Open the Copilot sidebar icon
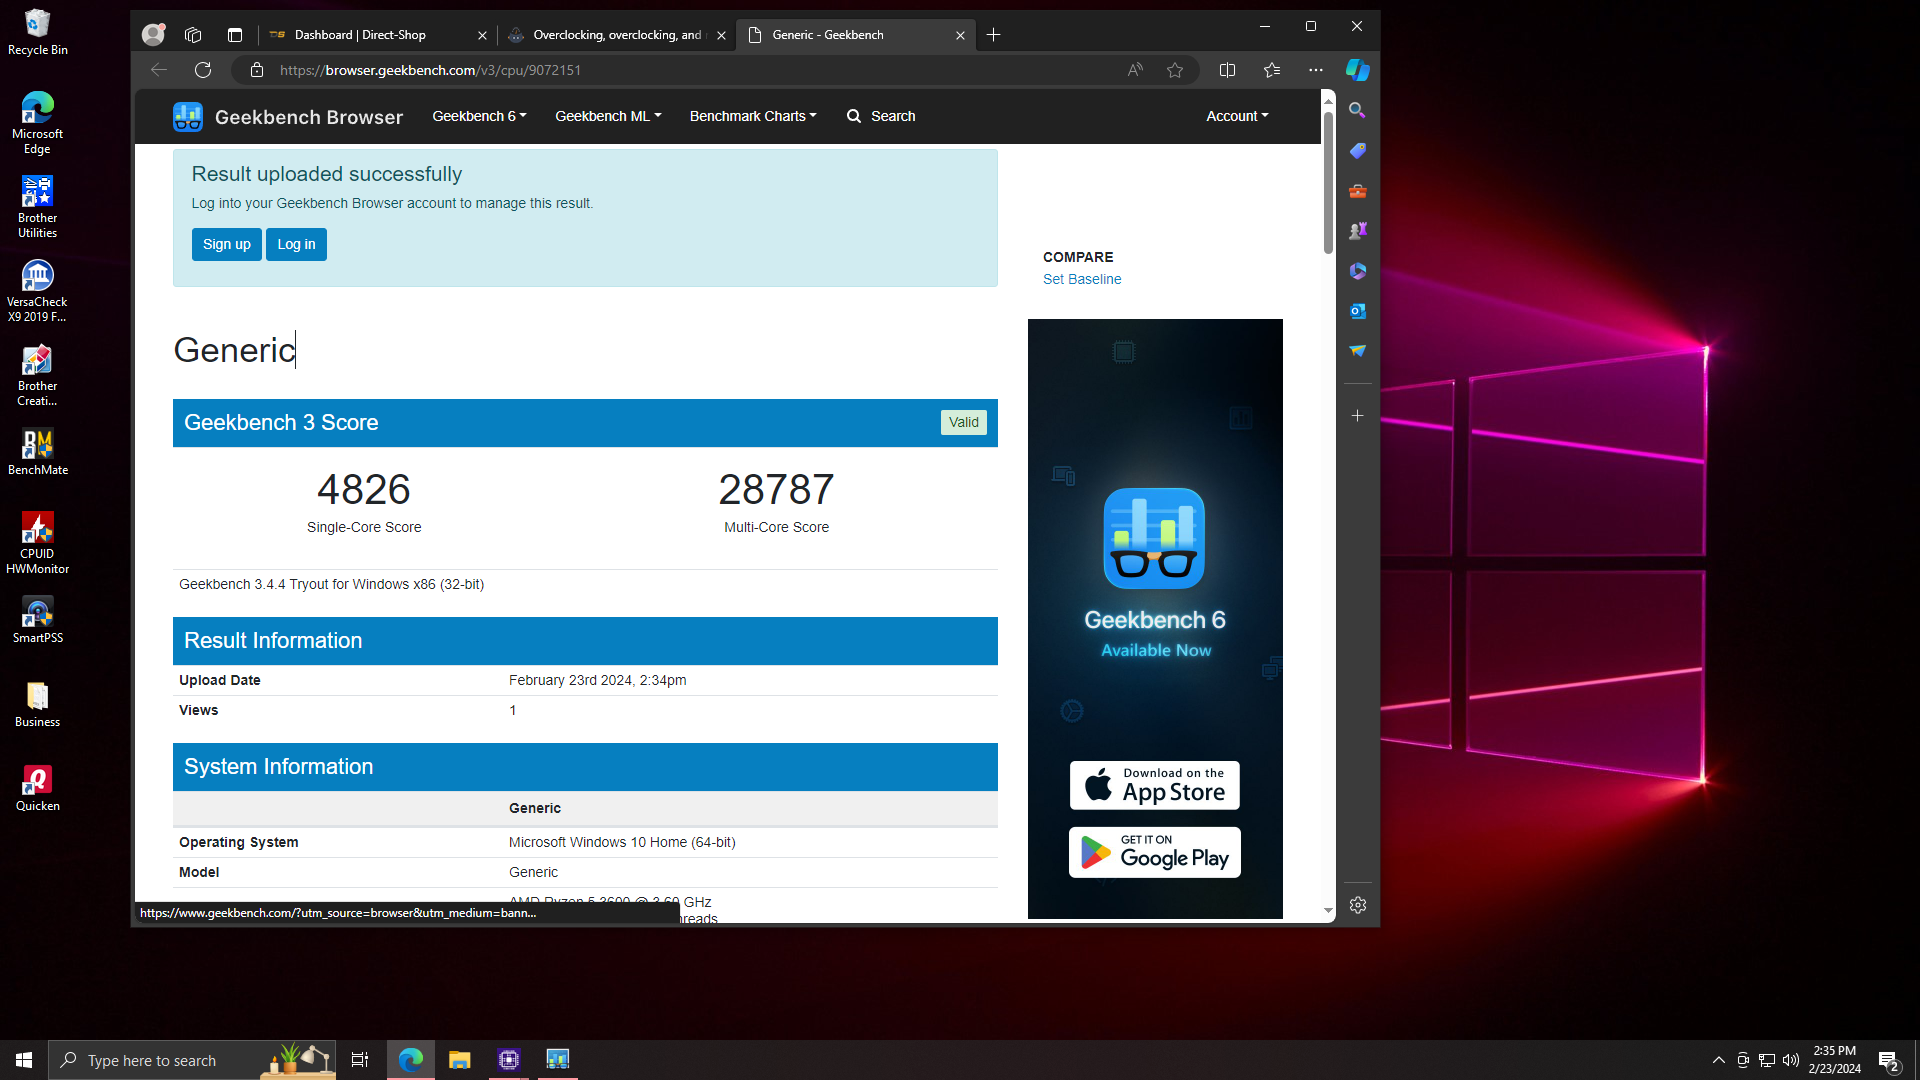Screen dimensions: 1920x1080 tap(1357, 70)
